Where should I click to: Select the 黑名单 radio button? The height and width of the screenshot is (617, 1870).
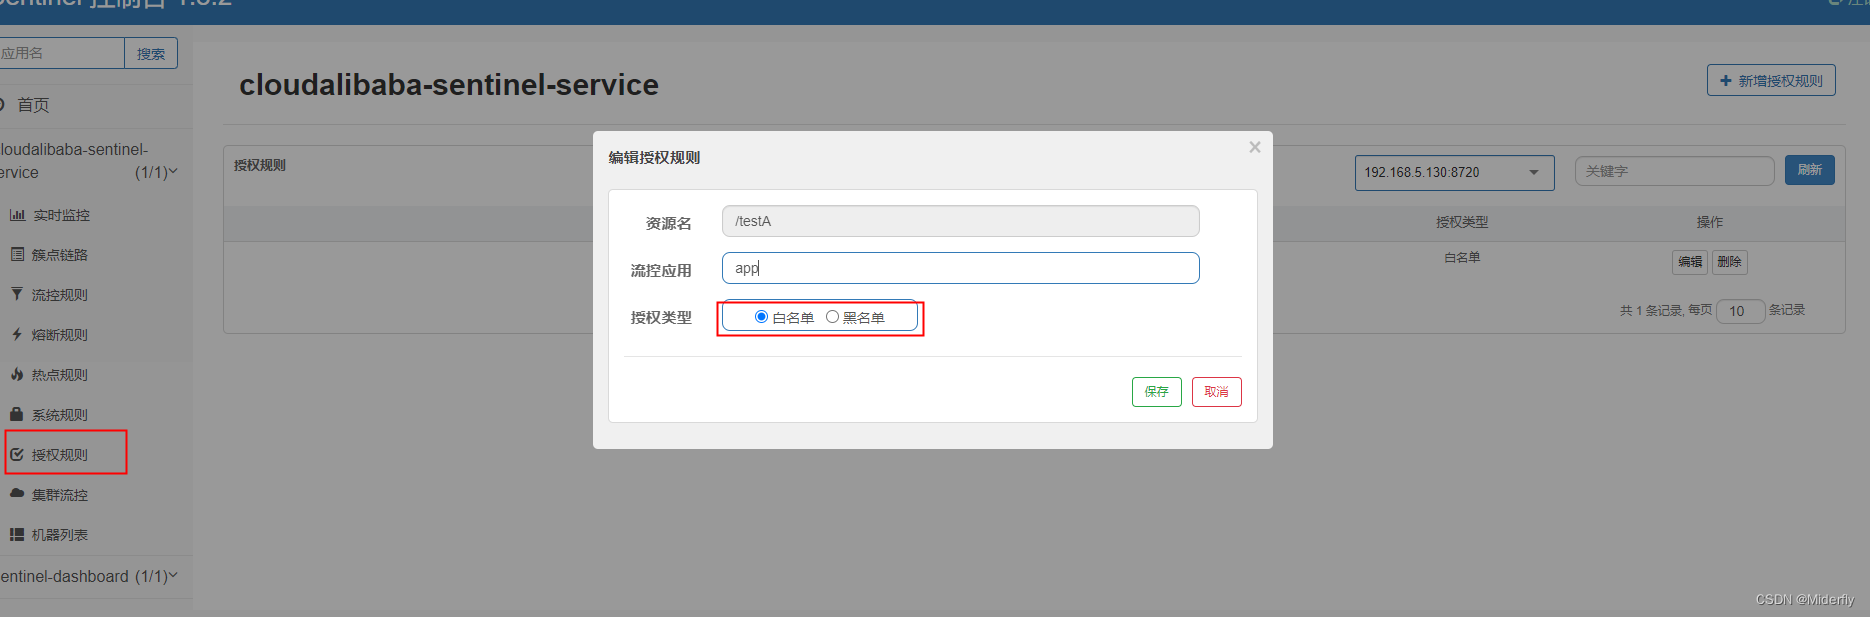click(x=832, y=317)
